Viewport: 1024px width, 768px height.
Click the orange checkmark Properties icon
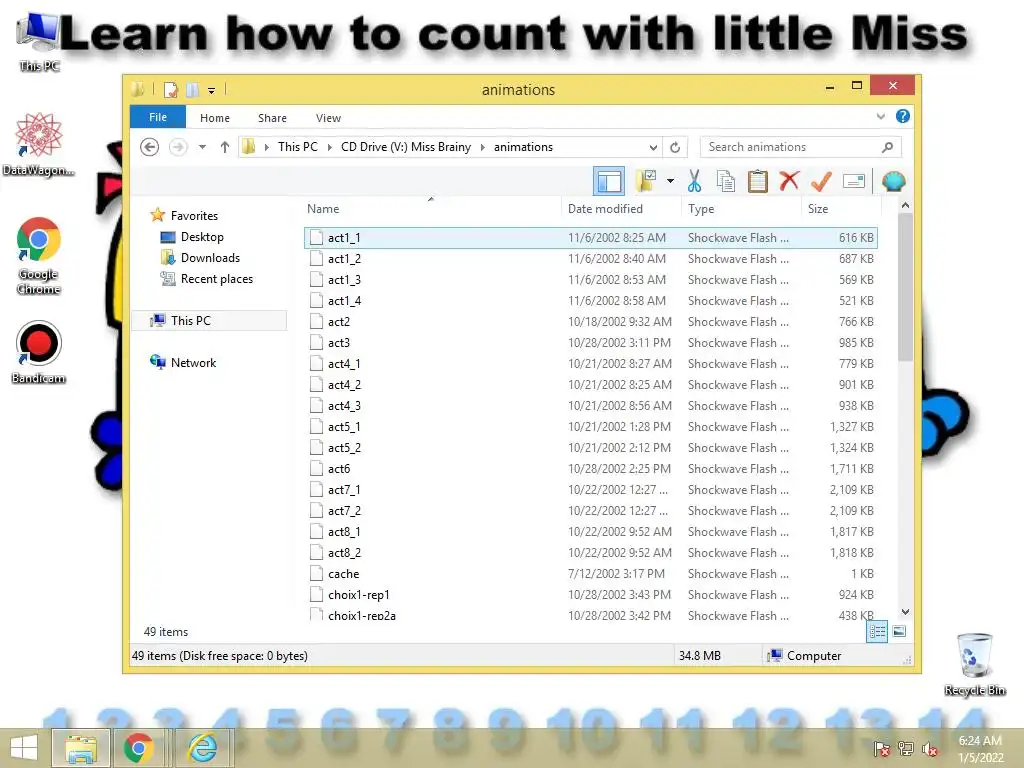pos(821,181)
